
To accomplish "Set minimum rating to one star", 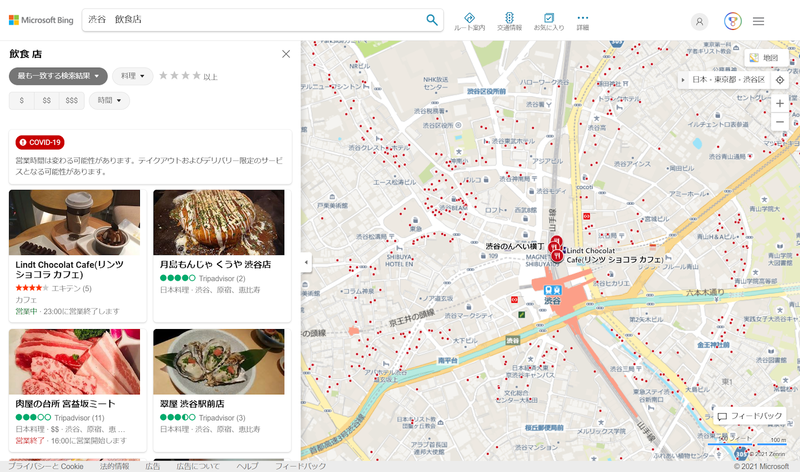I will (163, 76).
